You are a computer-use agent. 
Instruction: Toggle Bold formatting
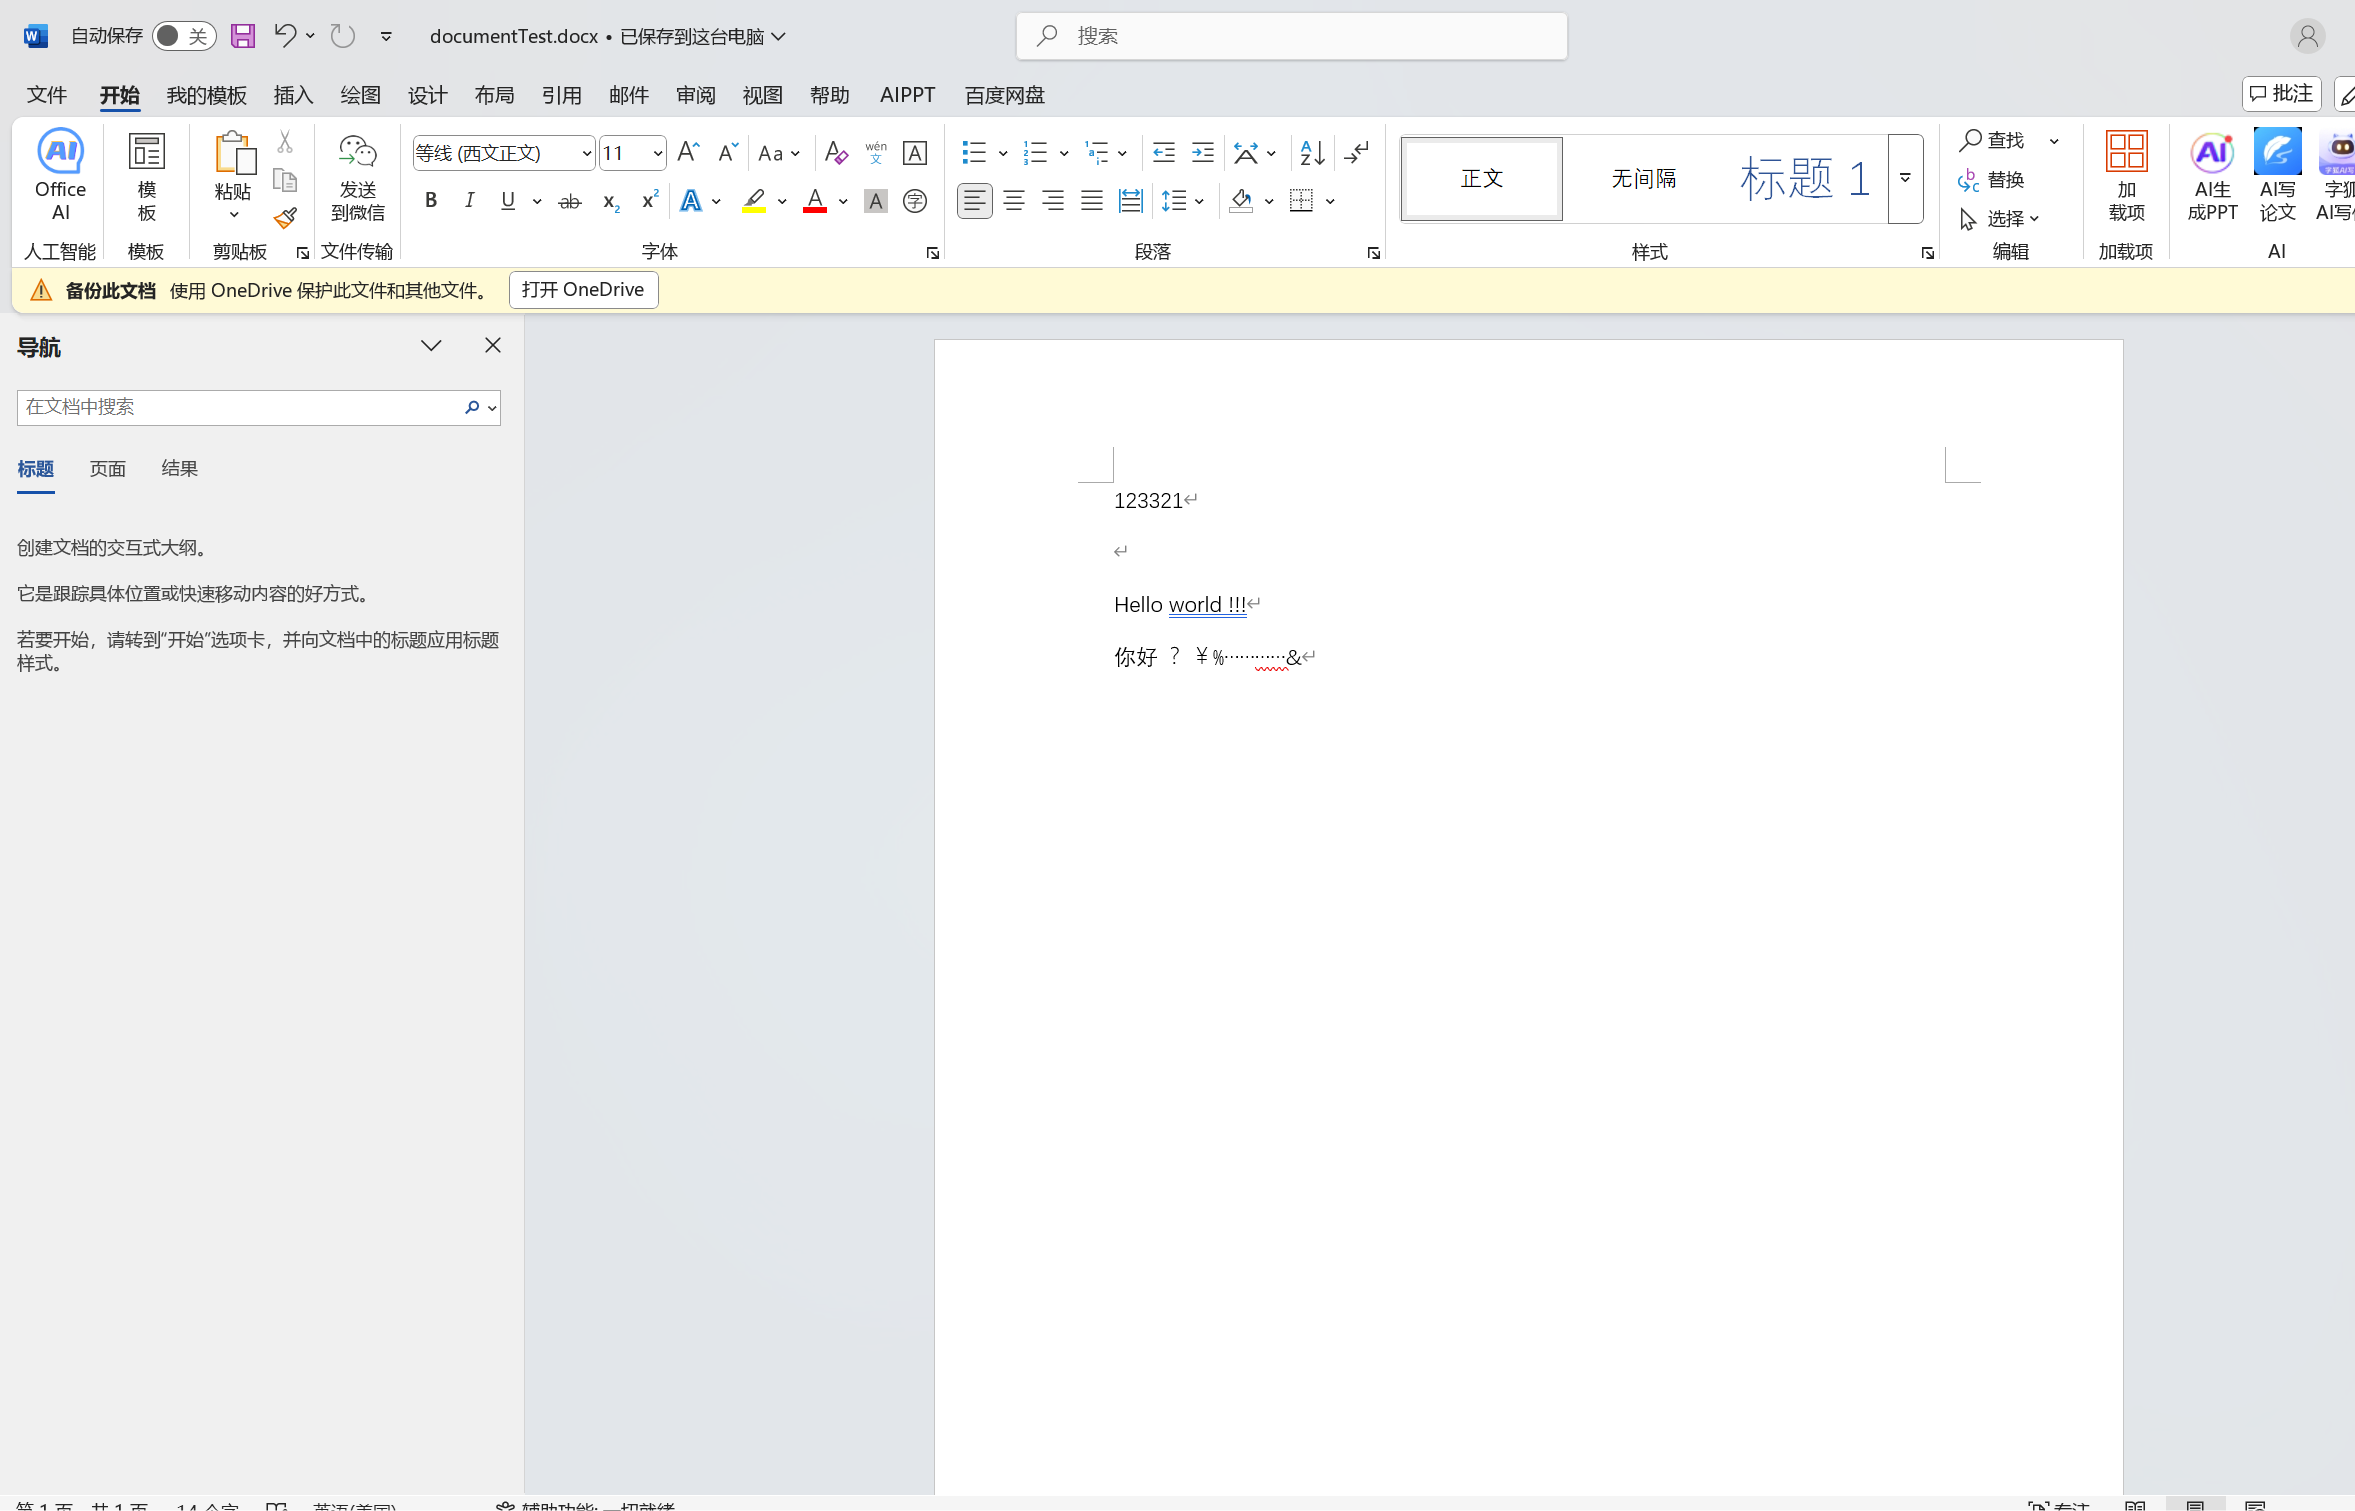coord(431,201)
